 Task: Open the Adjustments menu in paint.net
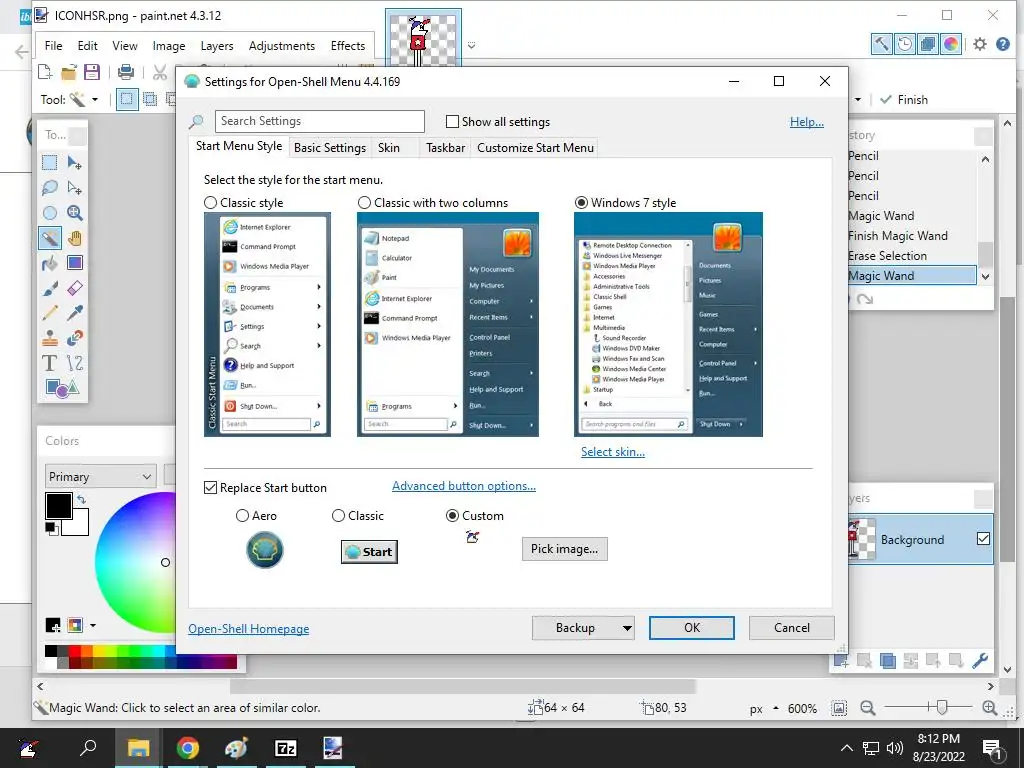tap(281, 46)
